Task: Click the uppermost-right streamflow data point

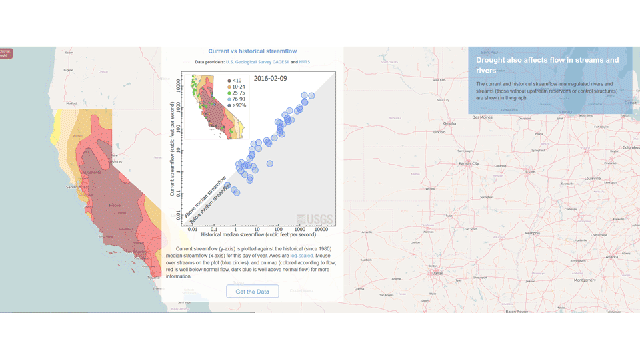Action: (x=312, y=96)
